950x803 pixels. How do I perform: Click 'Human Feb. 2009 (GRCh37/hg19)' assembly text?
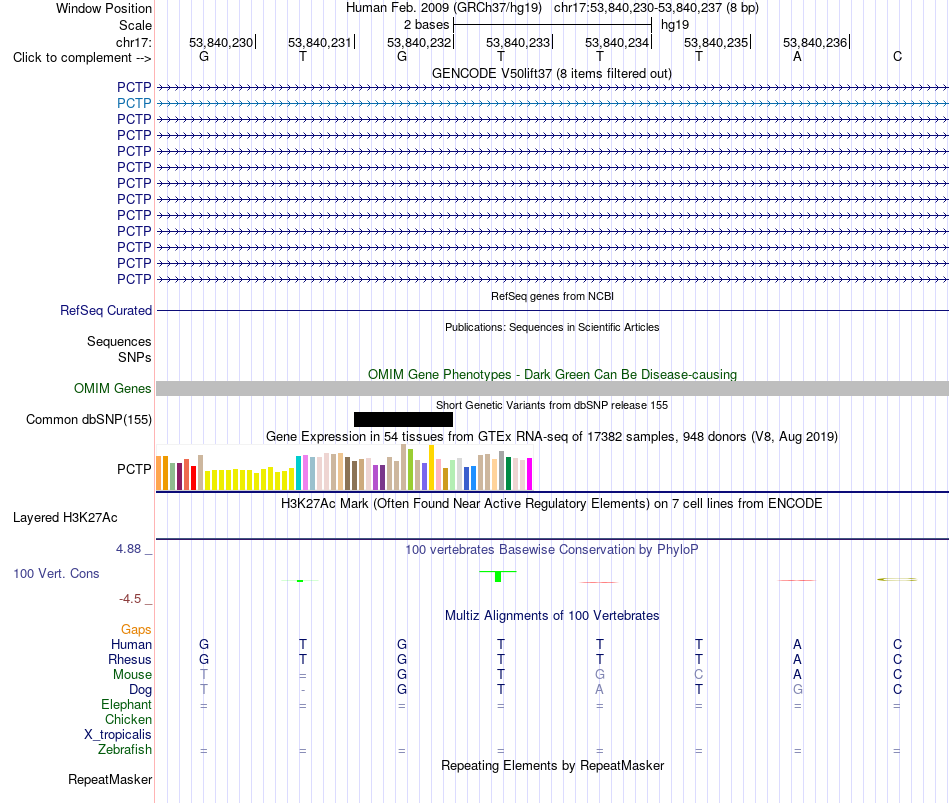click(443, 8)
